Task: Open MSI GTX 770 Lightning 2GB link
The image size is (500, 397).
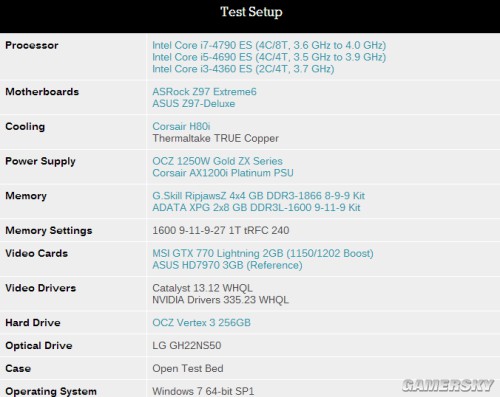Action: [263, 253]
